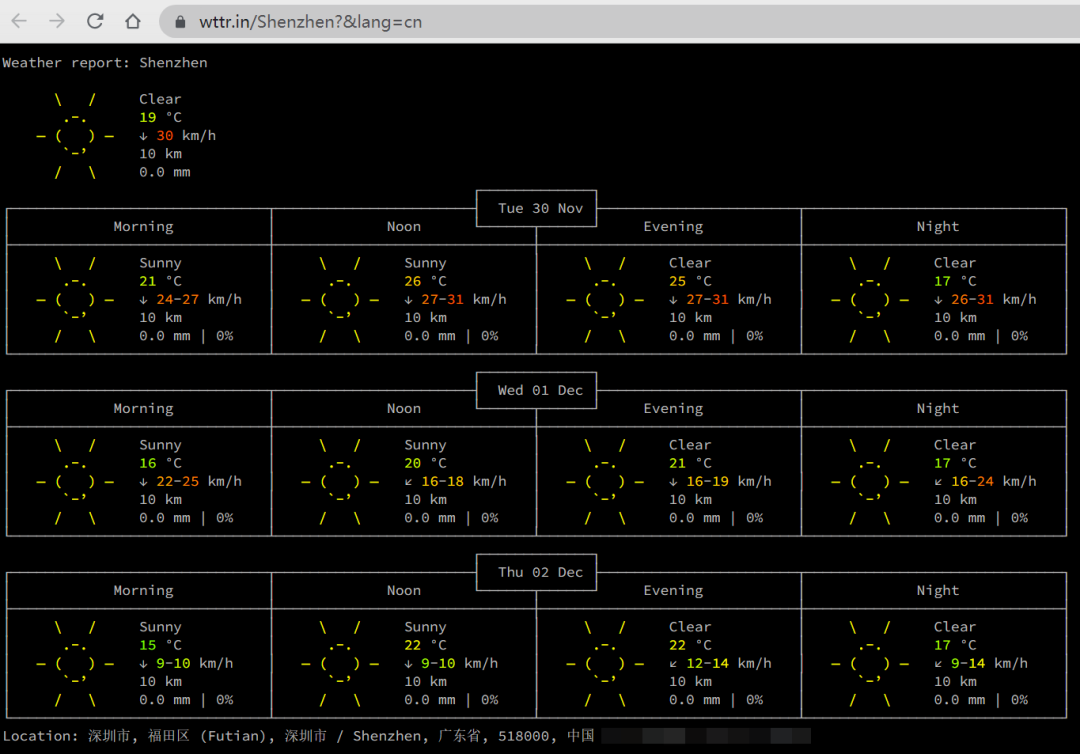This screenshot has width=1080, height=754.
Task: Click the Morning header under Thu 02 Dec
Action: click(143, 590)
